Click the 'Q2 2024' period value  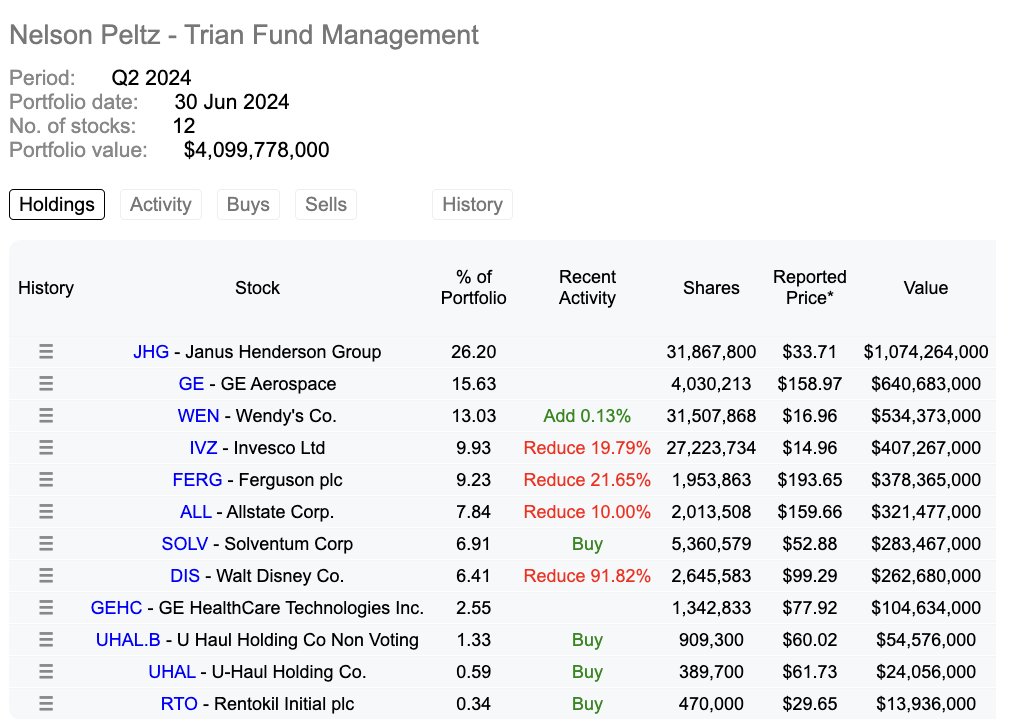(151, 78)
